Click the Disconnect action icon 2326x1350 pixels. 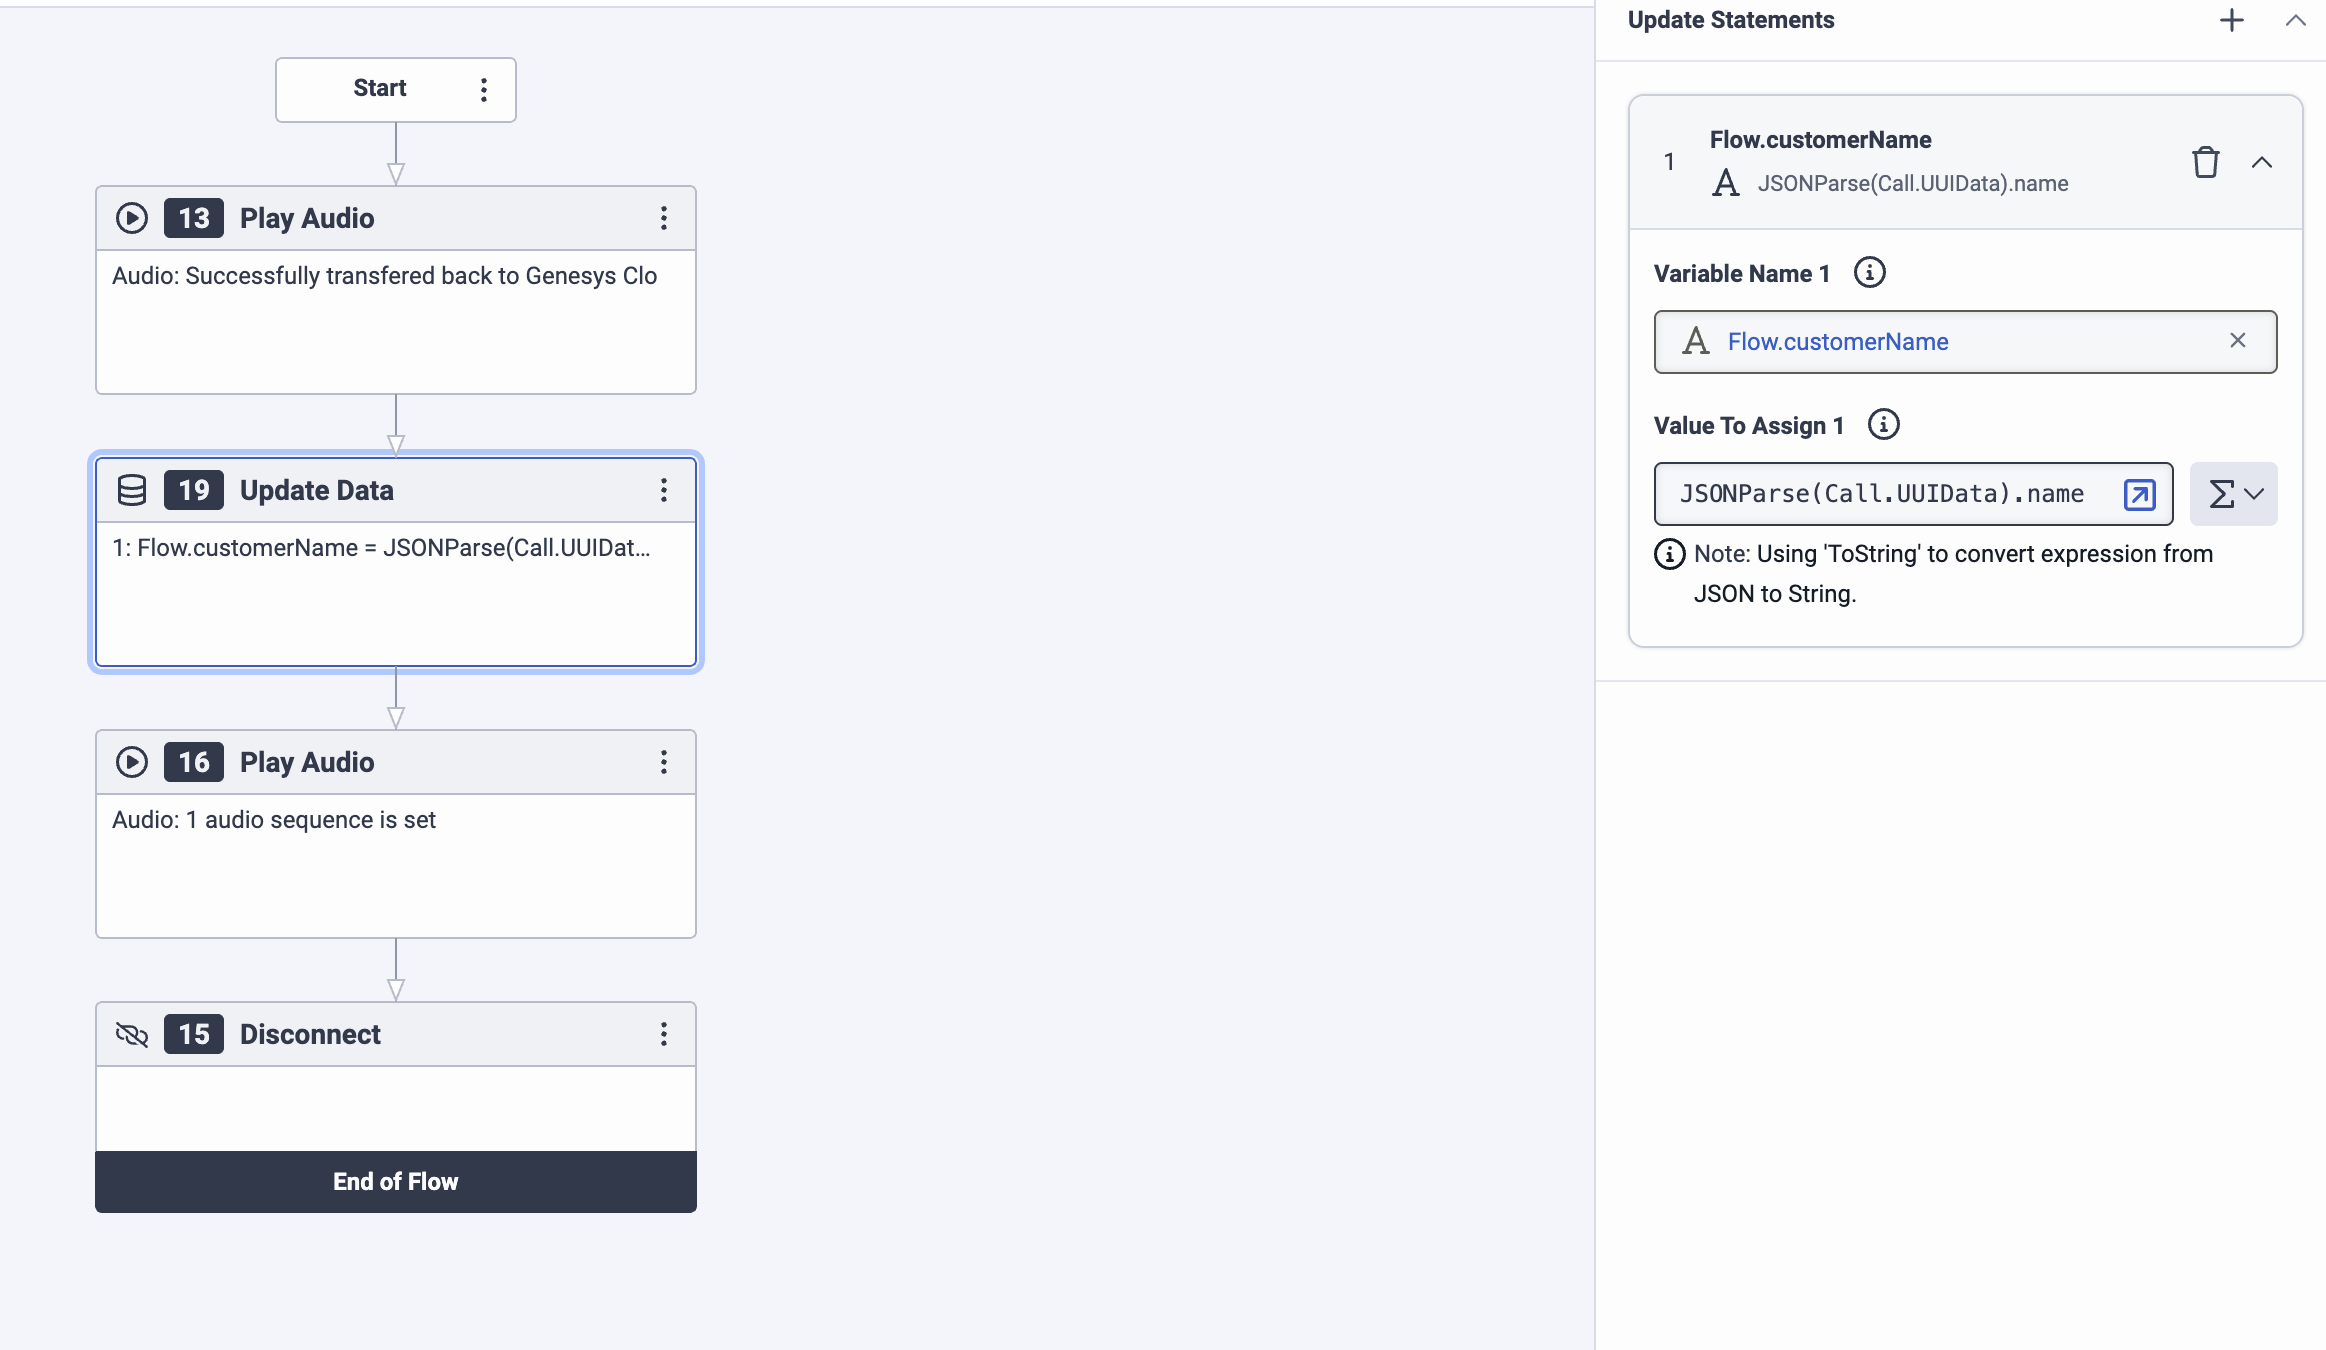click(x=132, y=1034)
